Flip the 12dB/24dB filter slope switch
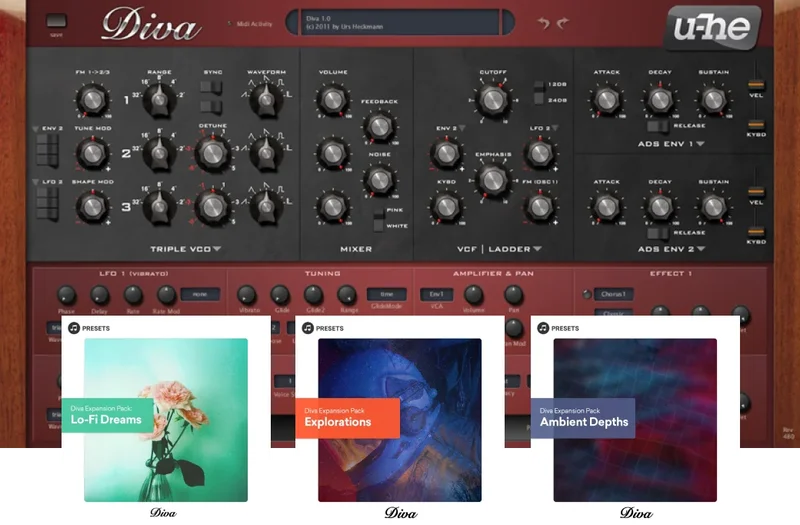 click(539, 92)
